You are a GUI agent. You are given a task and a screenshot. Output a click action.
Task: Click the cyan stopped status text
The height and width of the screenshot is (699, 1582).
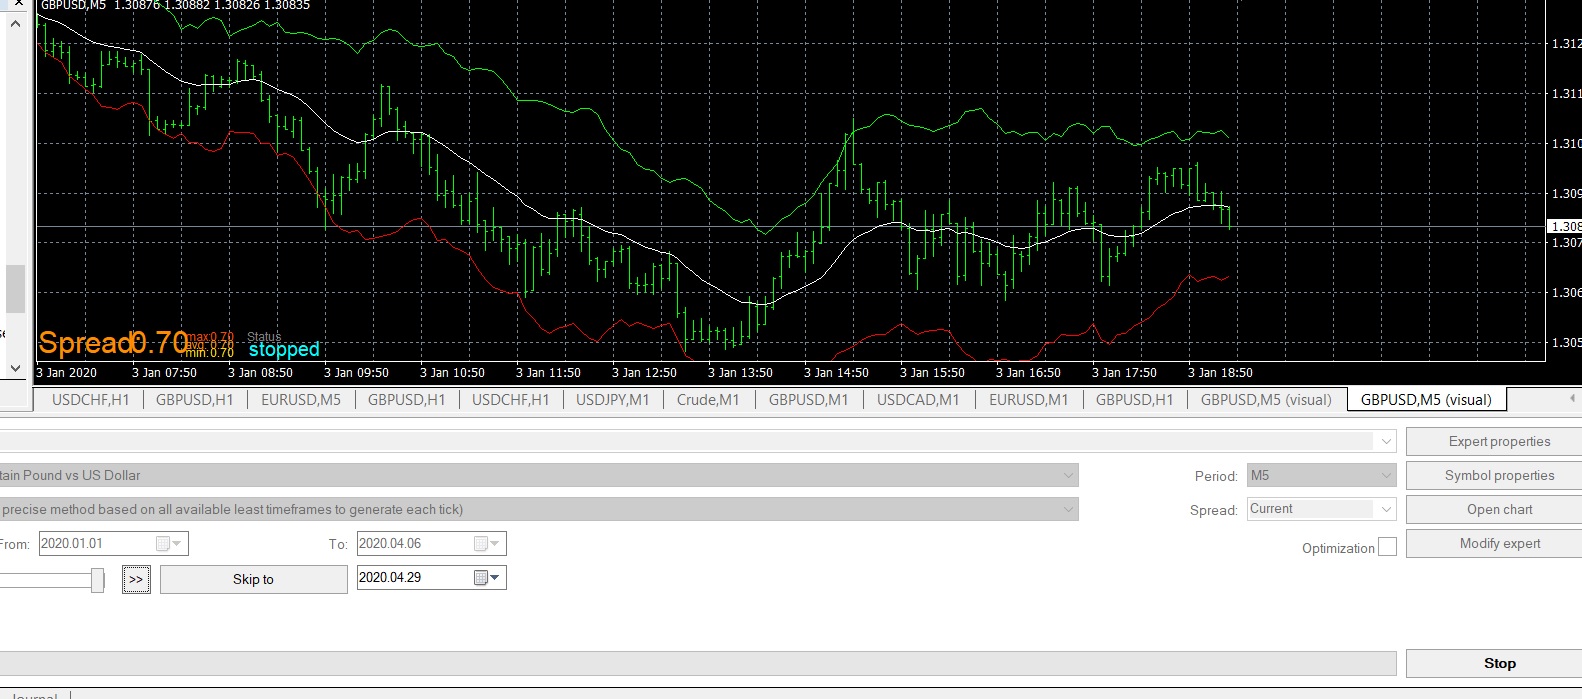click(x=284, y=349)
